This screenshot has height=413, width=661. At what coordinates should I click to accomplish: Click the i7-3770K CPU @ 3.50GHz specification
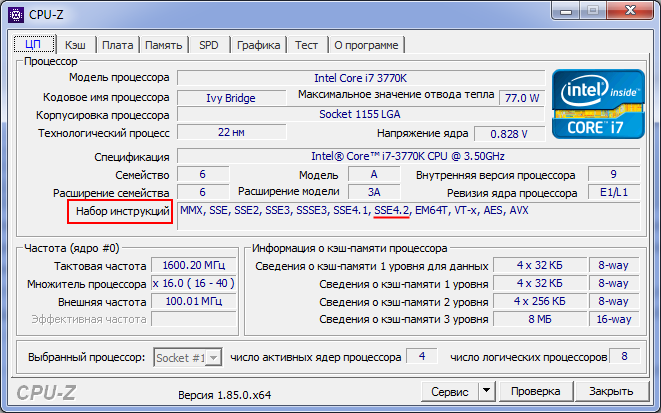[x=408, y=156]
